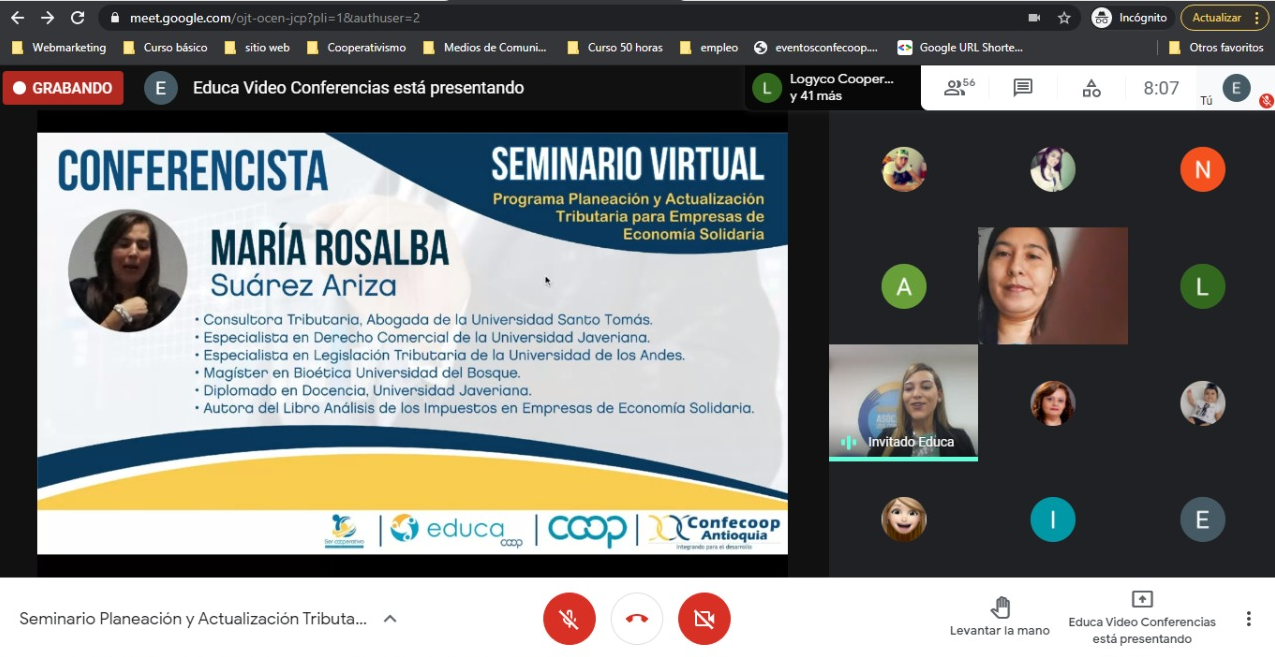Viewport: 1275px width, 657px height.
Task: Open the Curso básico bookmark folder
Action: (x=165, y=47)
